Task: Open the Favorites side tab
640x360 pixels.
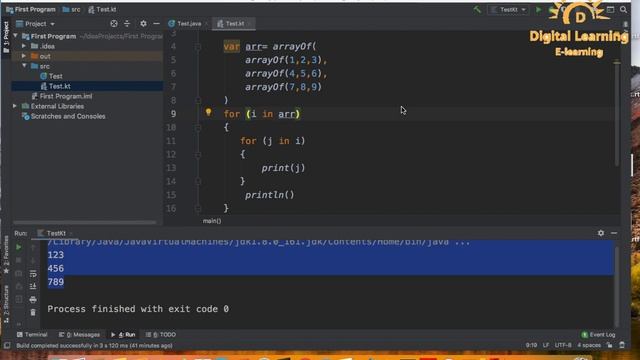Action: [x=6, y=254]
